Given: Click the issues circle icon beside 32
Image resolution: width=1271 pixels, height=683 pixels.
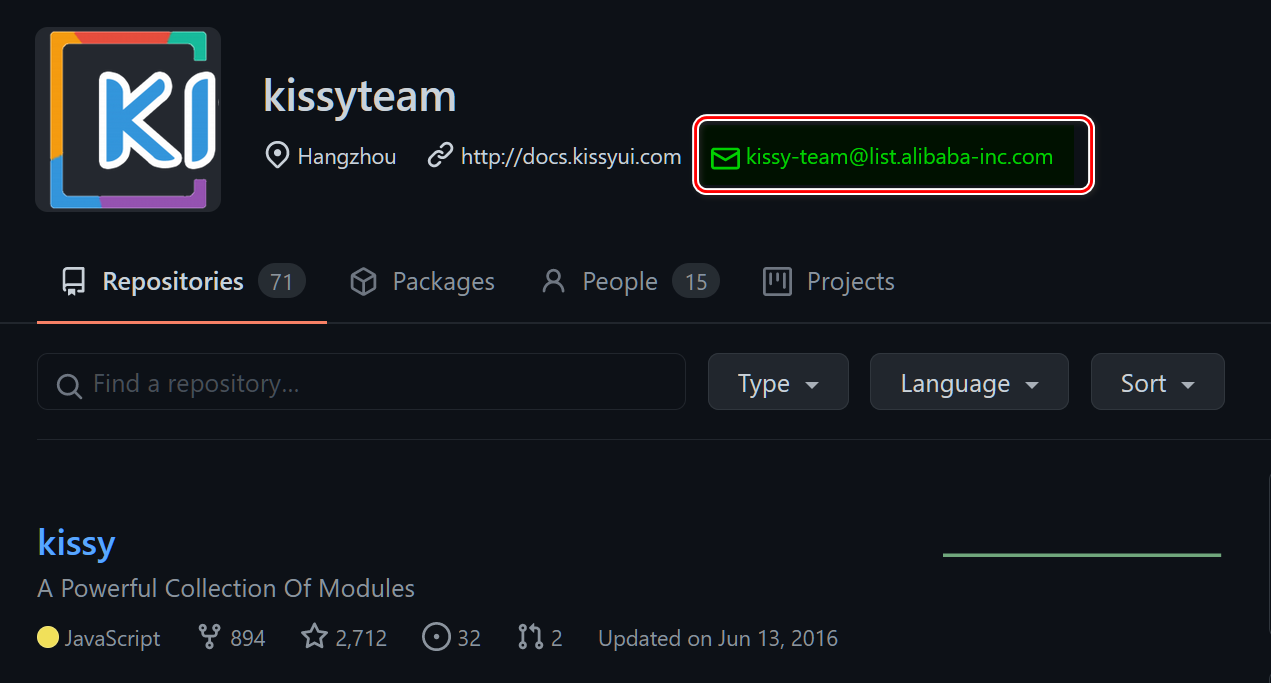Looking at the screenshot, I should [436, 637].
